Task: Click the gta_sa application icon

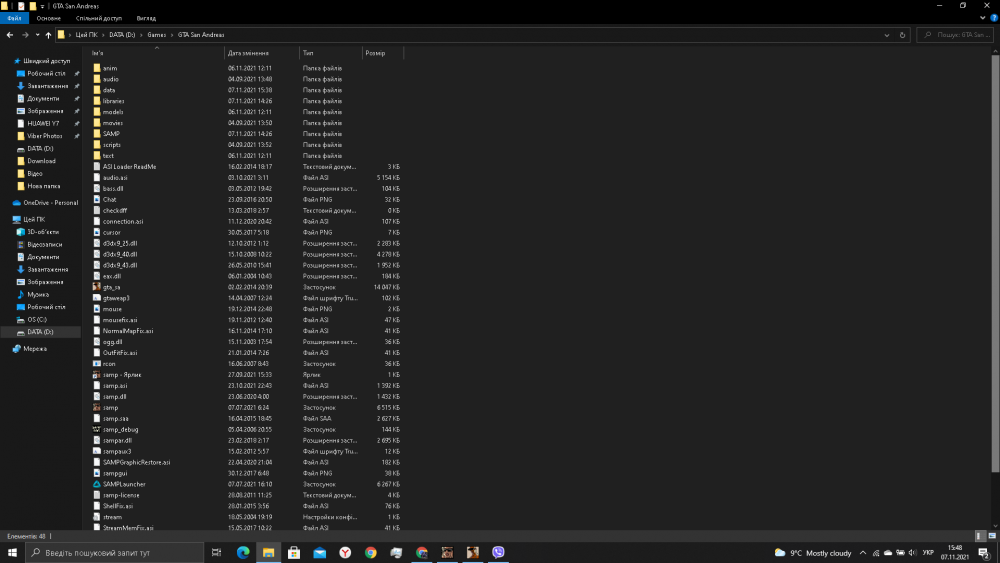Action: (x=97, y=287)
